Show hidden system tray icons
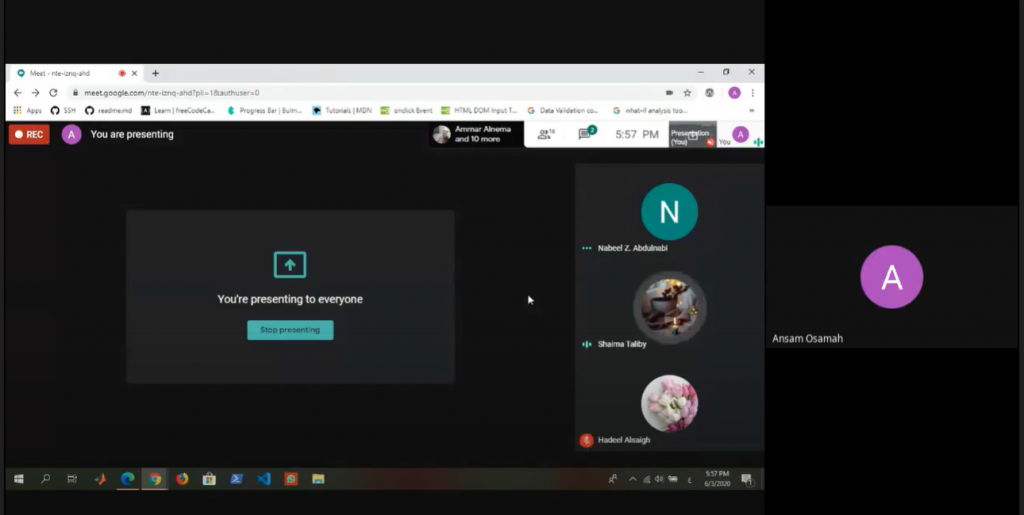This screenshot has height=515, width=1024. pos(632,479)
